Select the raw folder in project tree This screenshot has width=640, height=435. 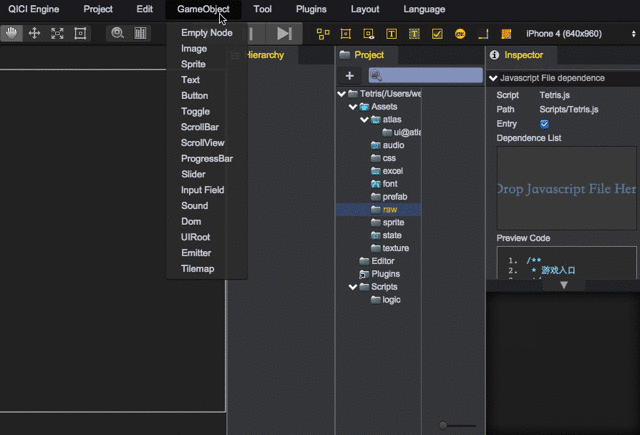click(x=390, y=210)
